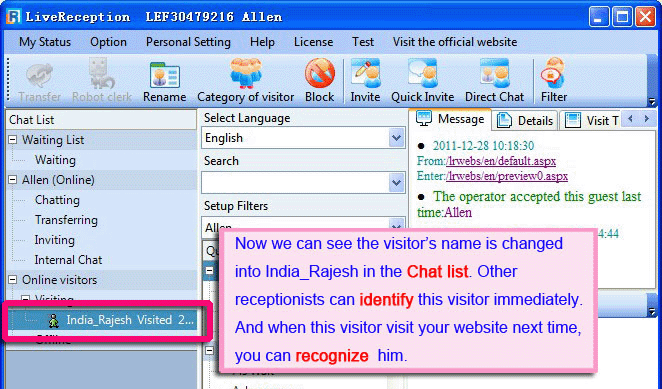Switch to the Message tab

click(450, 119)
